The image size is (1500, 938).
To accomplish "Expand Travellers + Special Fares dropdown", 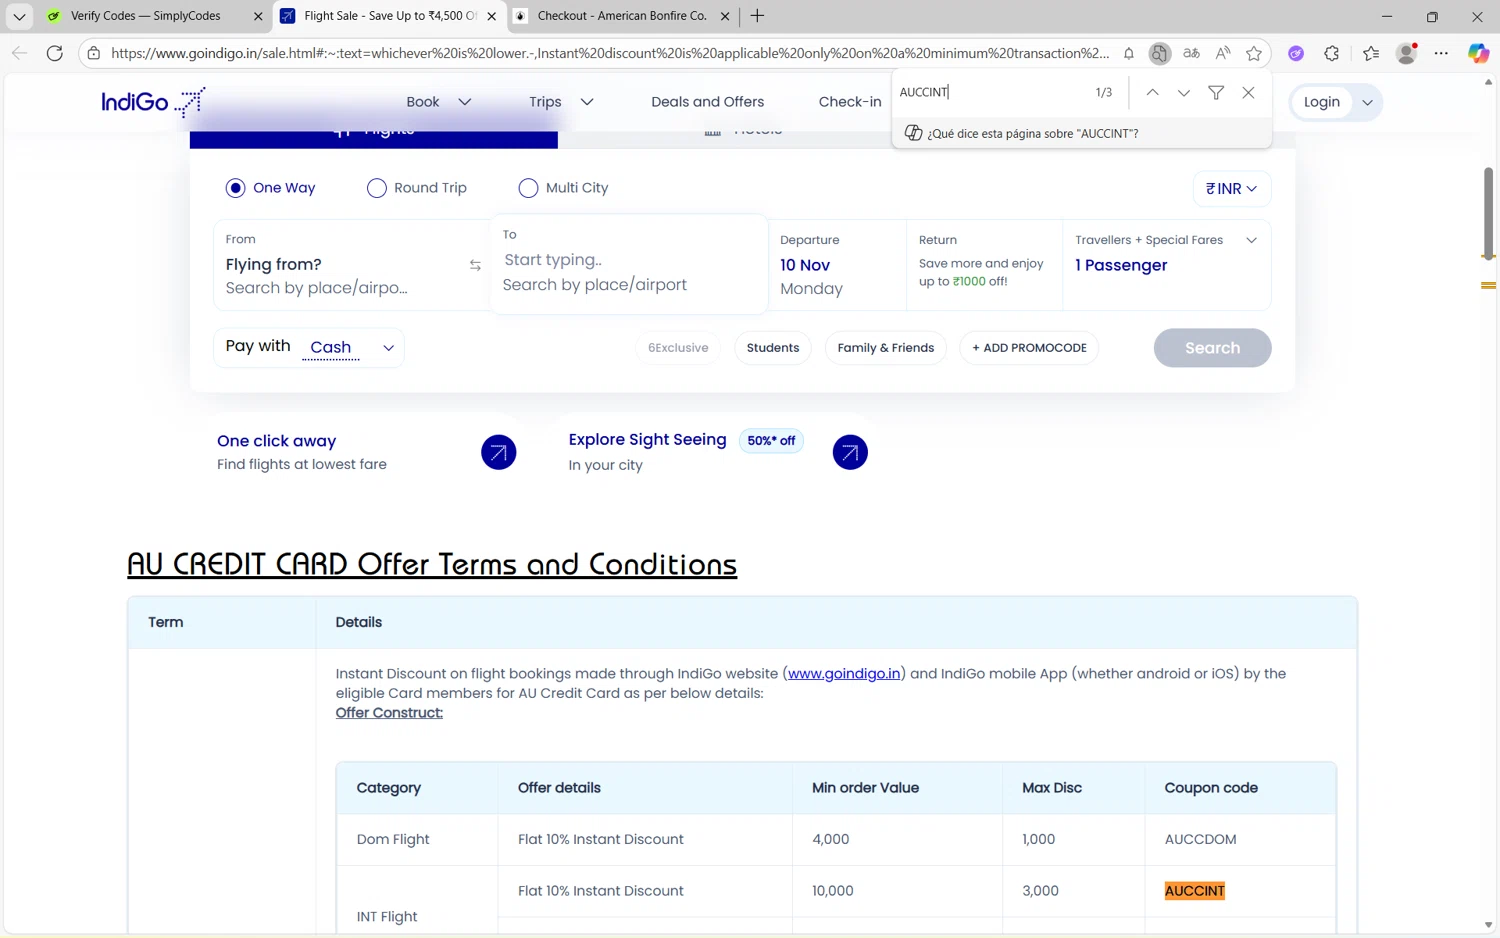I will (1251, 240).
